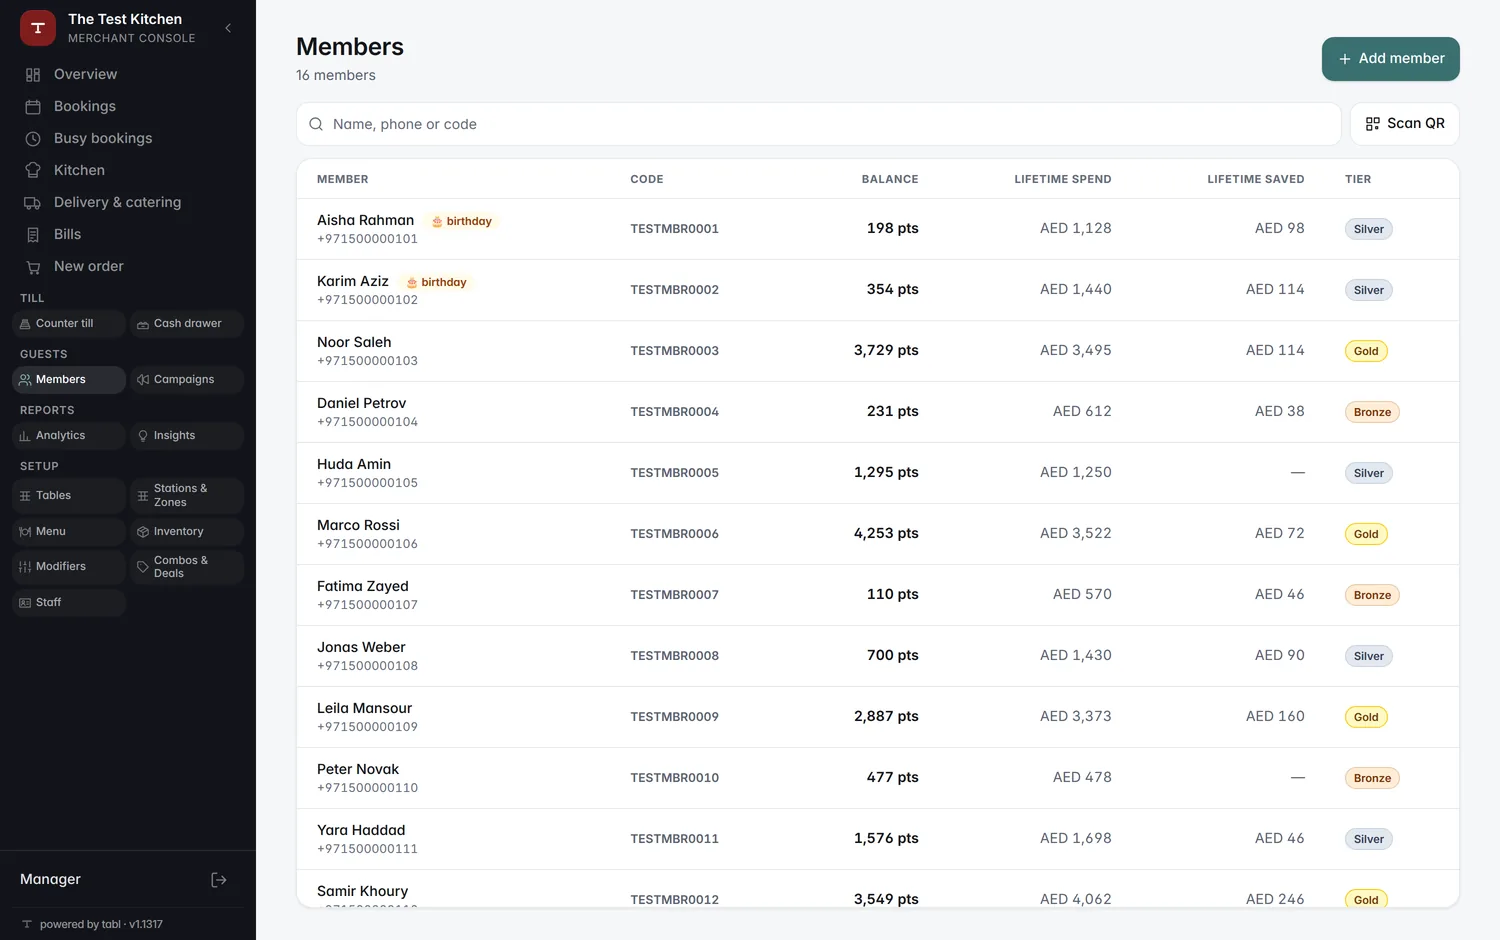Click the logout icon next to Manager
Image resolution: width=1500 pixels, height=940 pixels.
click(219, 880)
